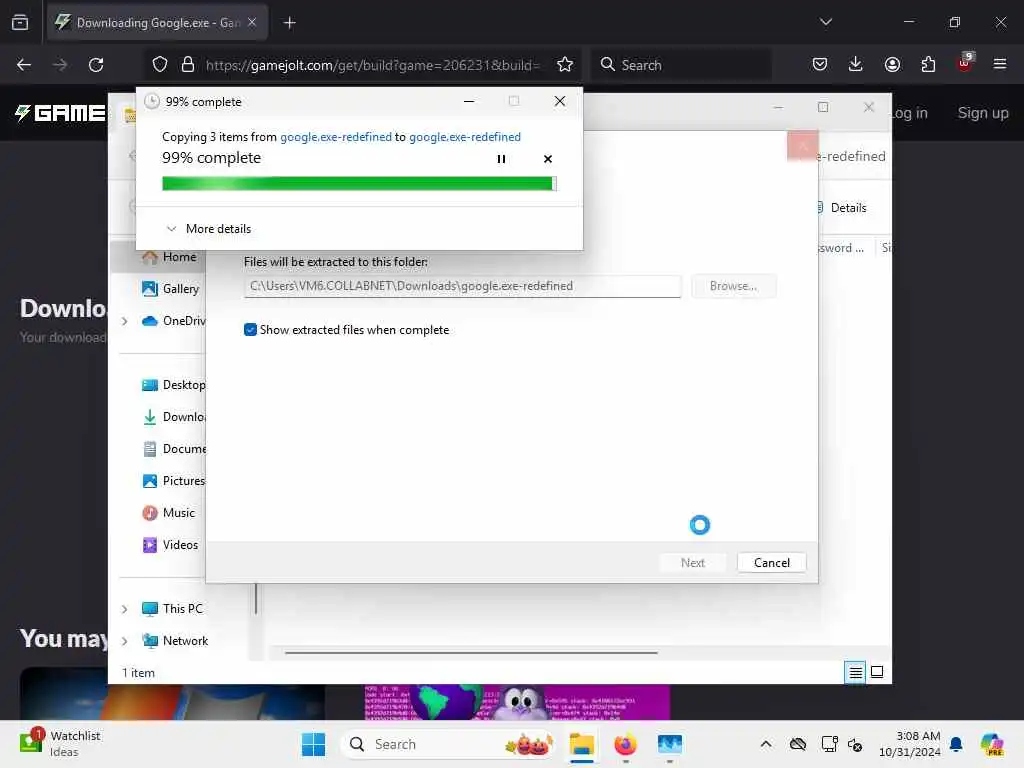This screenshot has width=1024, height=768.
Task: Select Network in the sidebar
Action: point(175,641)
